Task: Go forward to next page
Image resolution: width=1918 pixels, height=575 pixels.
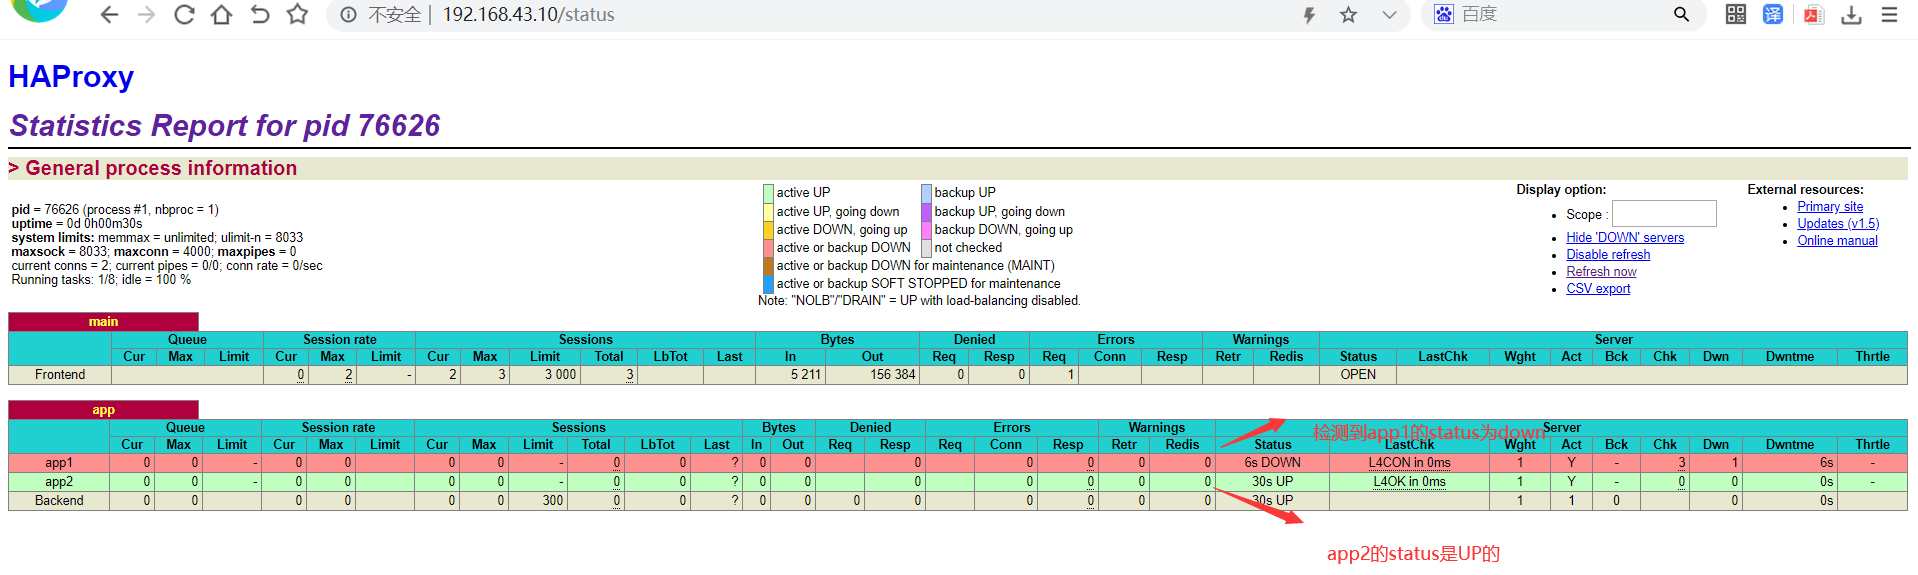Action: (146, 15)
